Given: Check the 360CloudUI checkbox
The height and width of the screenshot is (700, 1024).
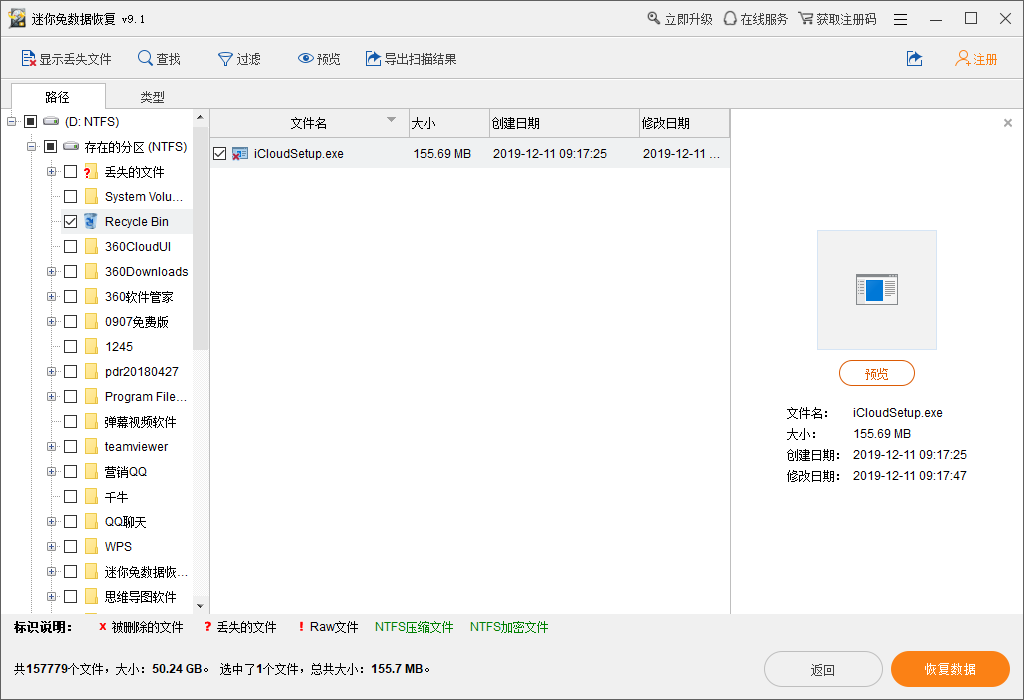Looking at the screenshot, I should click(x=71, y=247).
